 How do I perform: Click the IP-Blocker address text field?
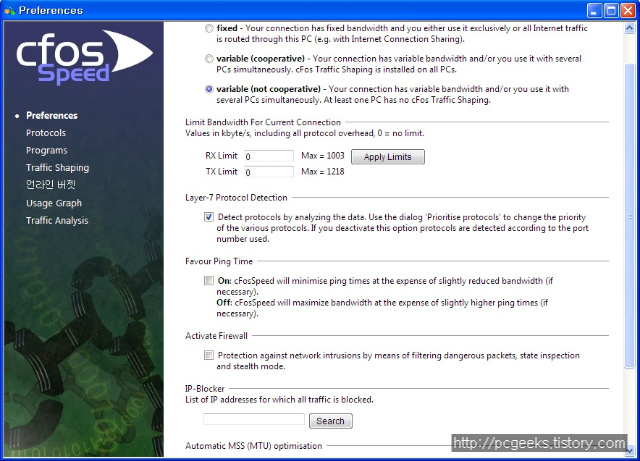pos(254,419)
